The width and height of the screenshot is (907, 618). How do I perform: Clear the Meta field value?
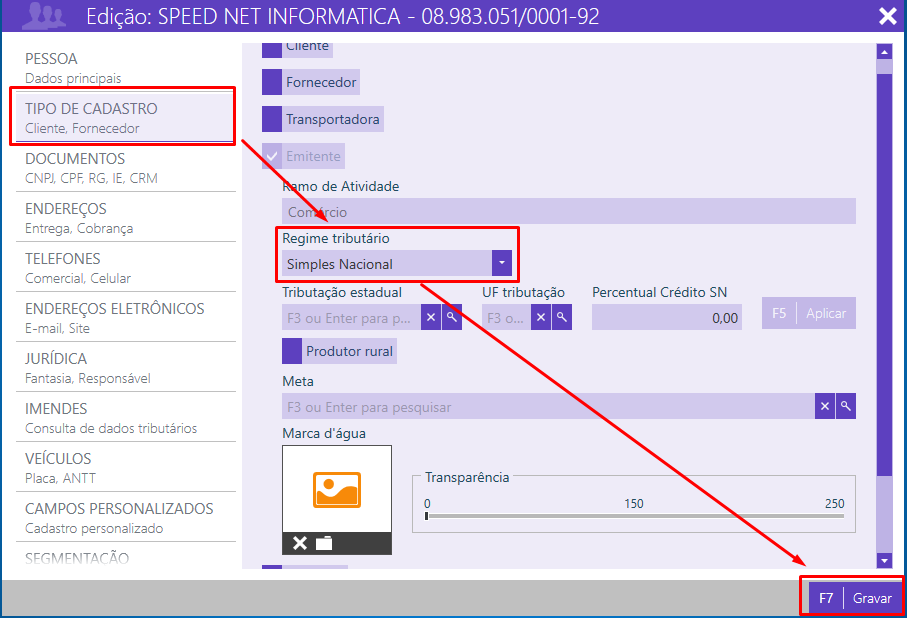pos(825,406)
